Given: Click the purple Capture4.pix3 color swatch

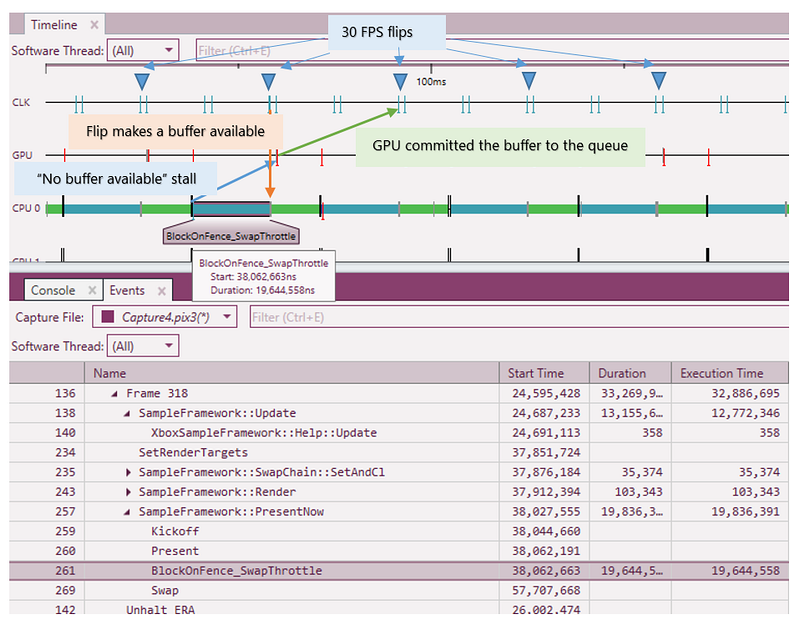Looking at the screenshot, I should [108, 317].
